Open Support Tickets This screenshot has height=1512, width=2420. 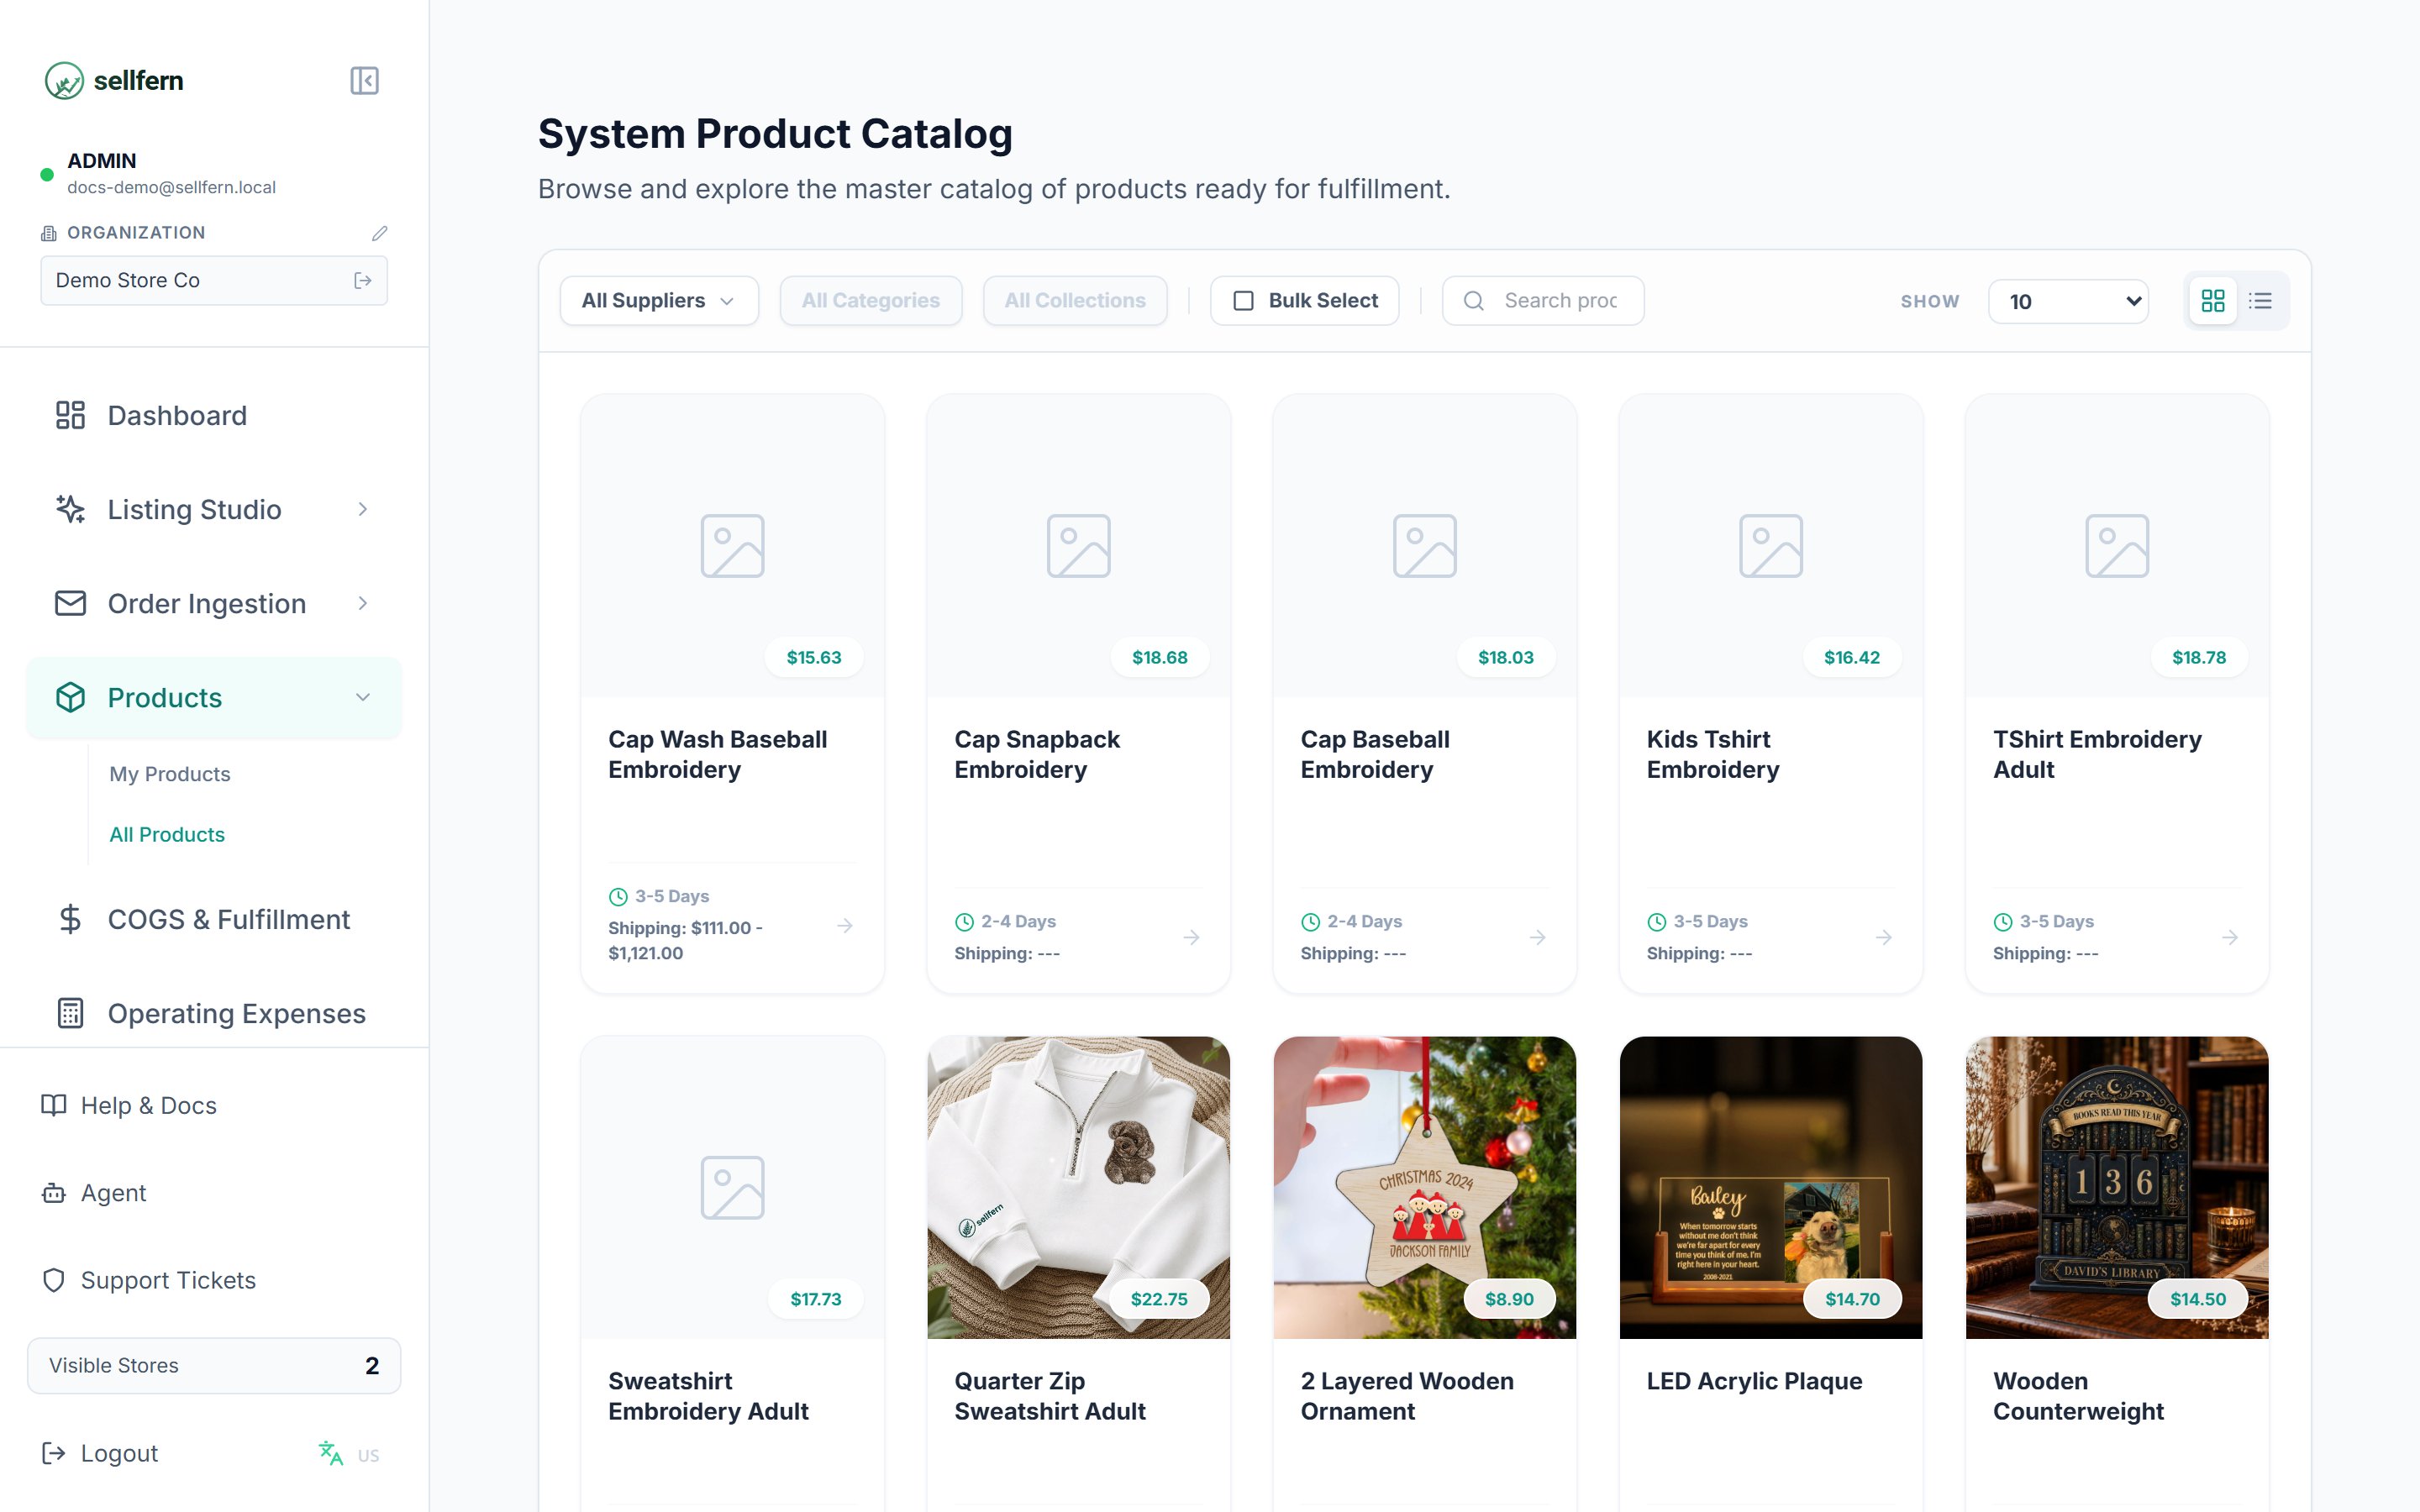[x=149, y=1280]
